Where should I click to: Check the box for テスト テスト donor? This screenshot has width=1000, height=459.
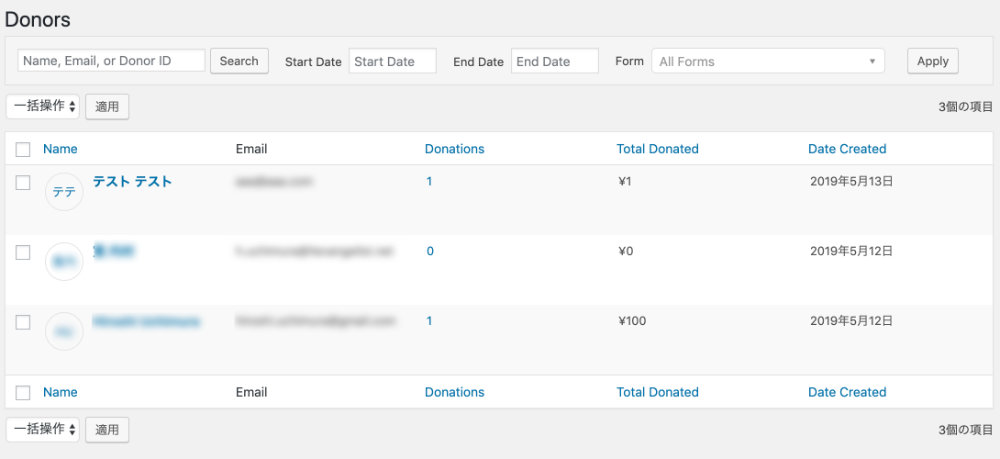pyautogui.click(x=23, y=183)
